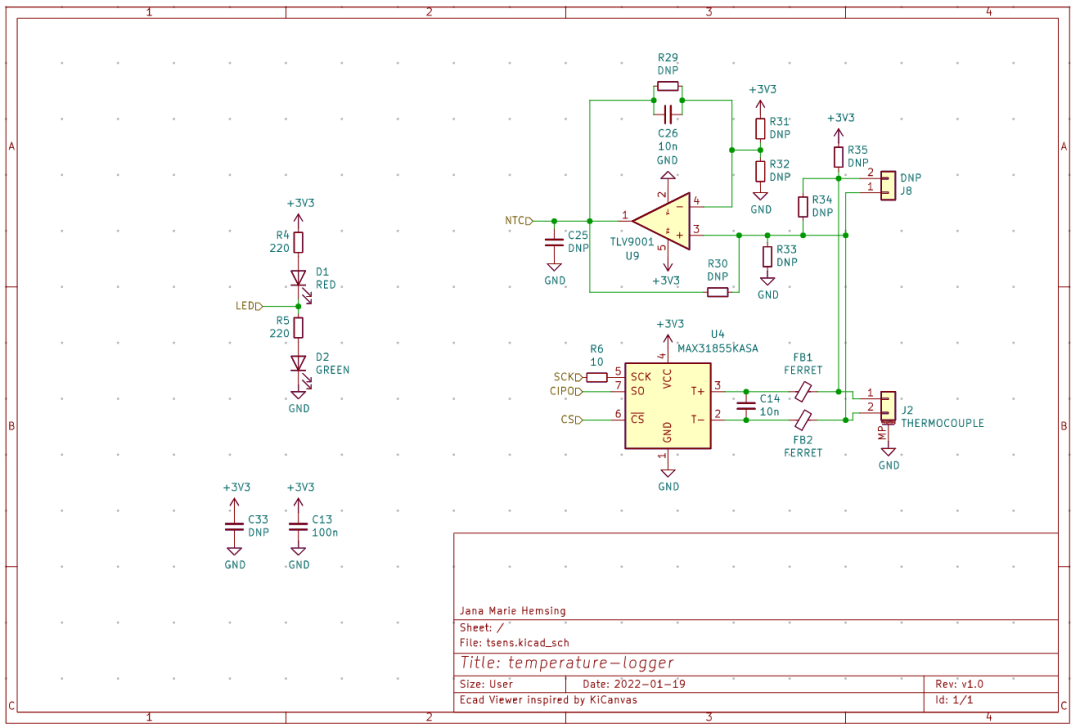Click resistor symbol R32
This screenshot has height=728, width=1080.
760,171
